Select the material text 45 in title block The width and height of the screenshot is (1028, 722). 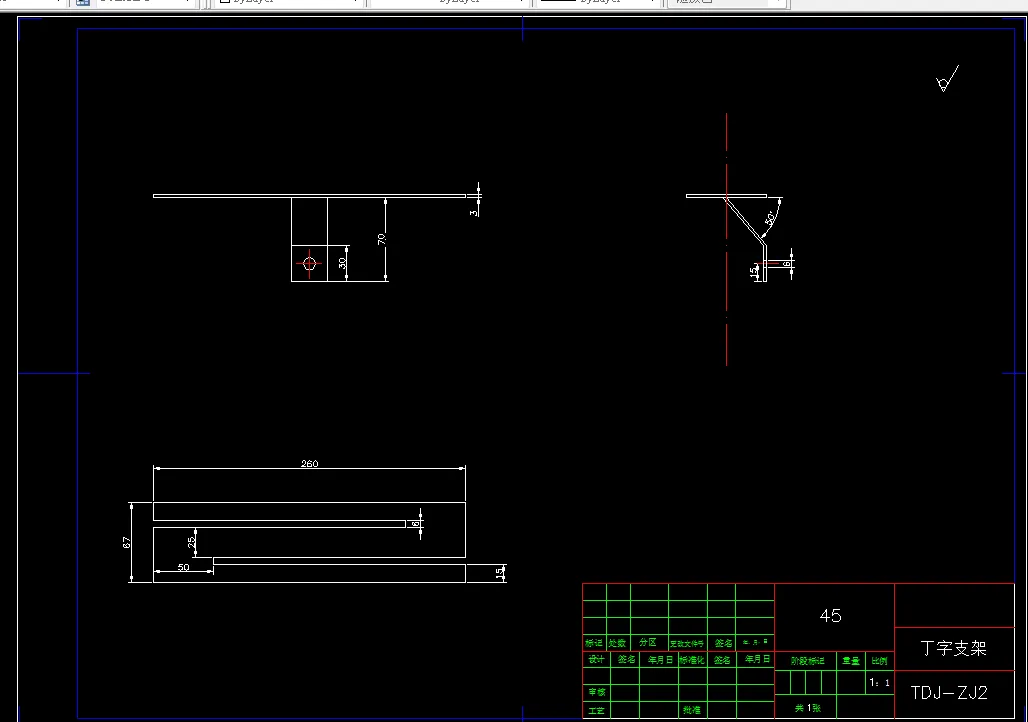pyautogui.click(x=830, y=616)
